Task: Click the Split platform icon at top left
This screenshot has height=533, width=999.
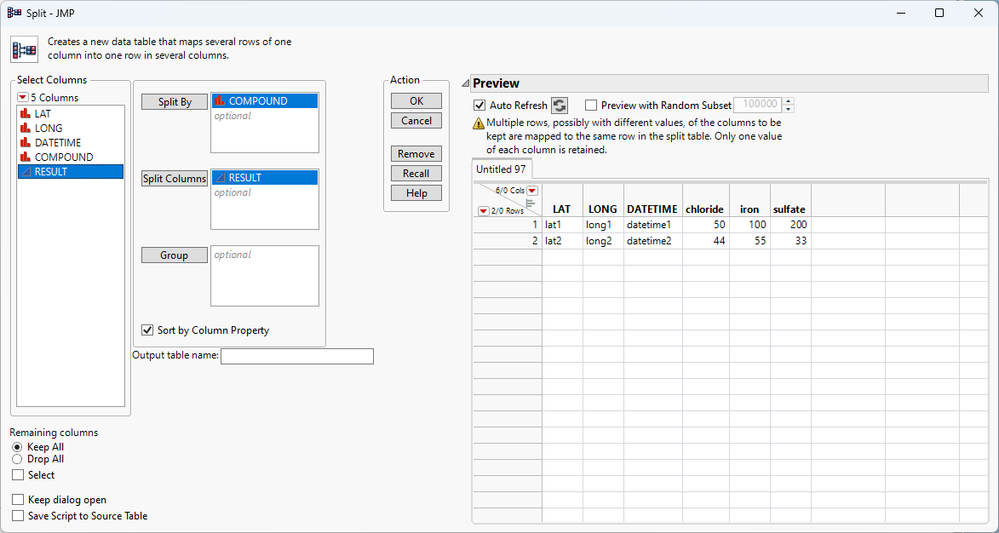Action: click(24, 50)
